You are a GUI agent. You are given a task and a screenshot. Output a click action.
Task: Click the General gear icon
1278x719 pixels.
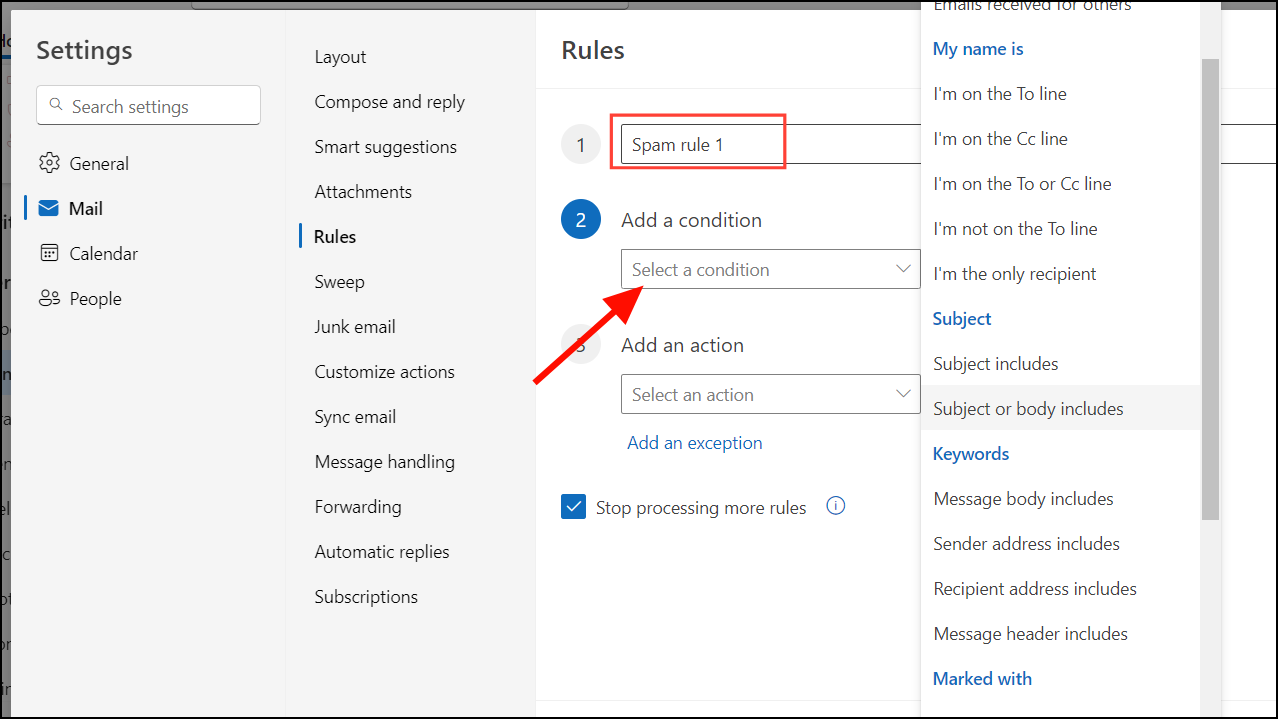click(49, 163)
